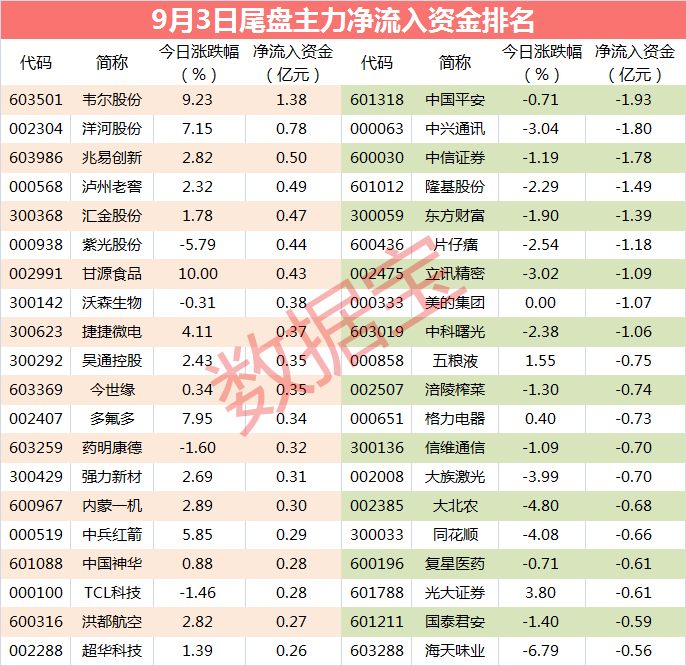Select stock name 美的集团

tap(455, 303)
